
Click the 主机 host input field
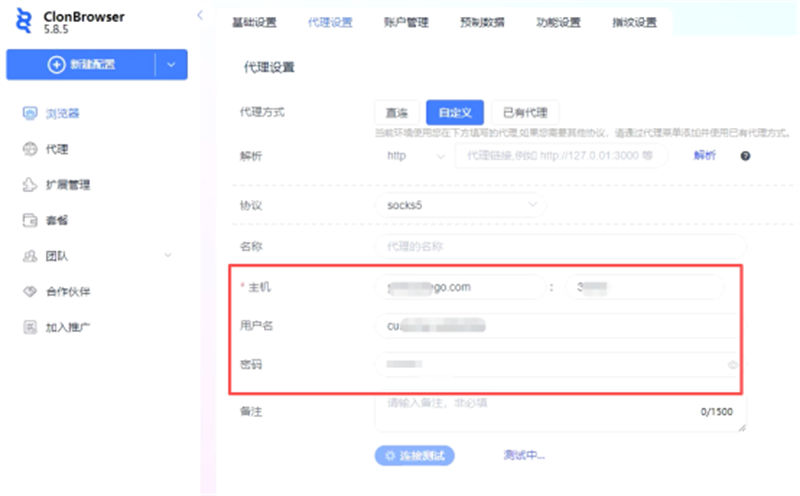(x=461, y=287)
